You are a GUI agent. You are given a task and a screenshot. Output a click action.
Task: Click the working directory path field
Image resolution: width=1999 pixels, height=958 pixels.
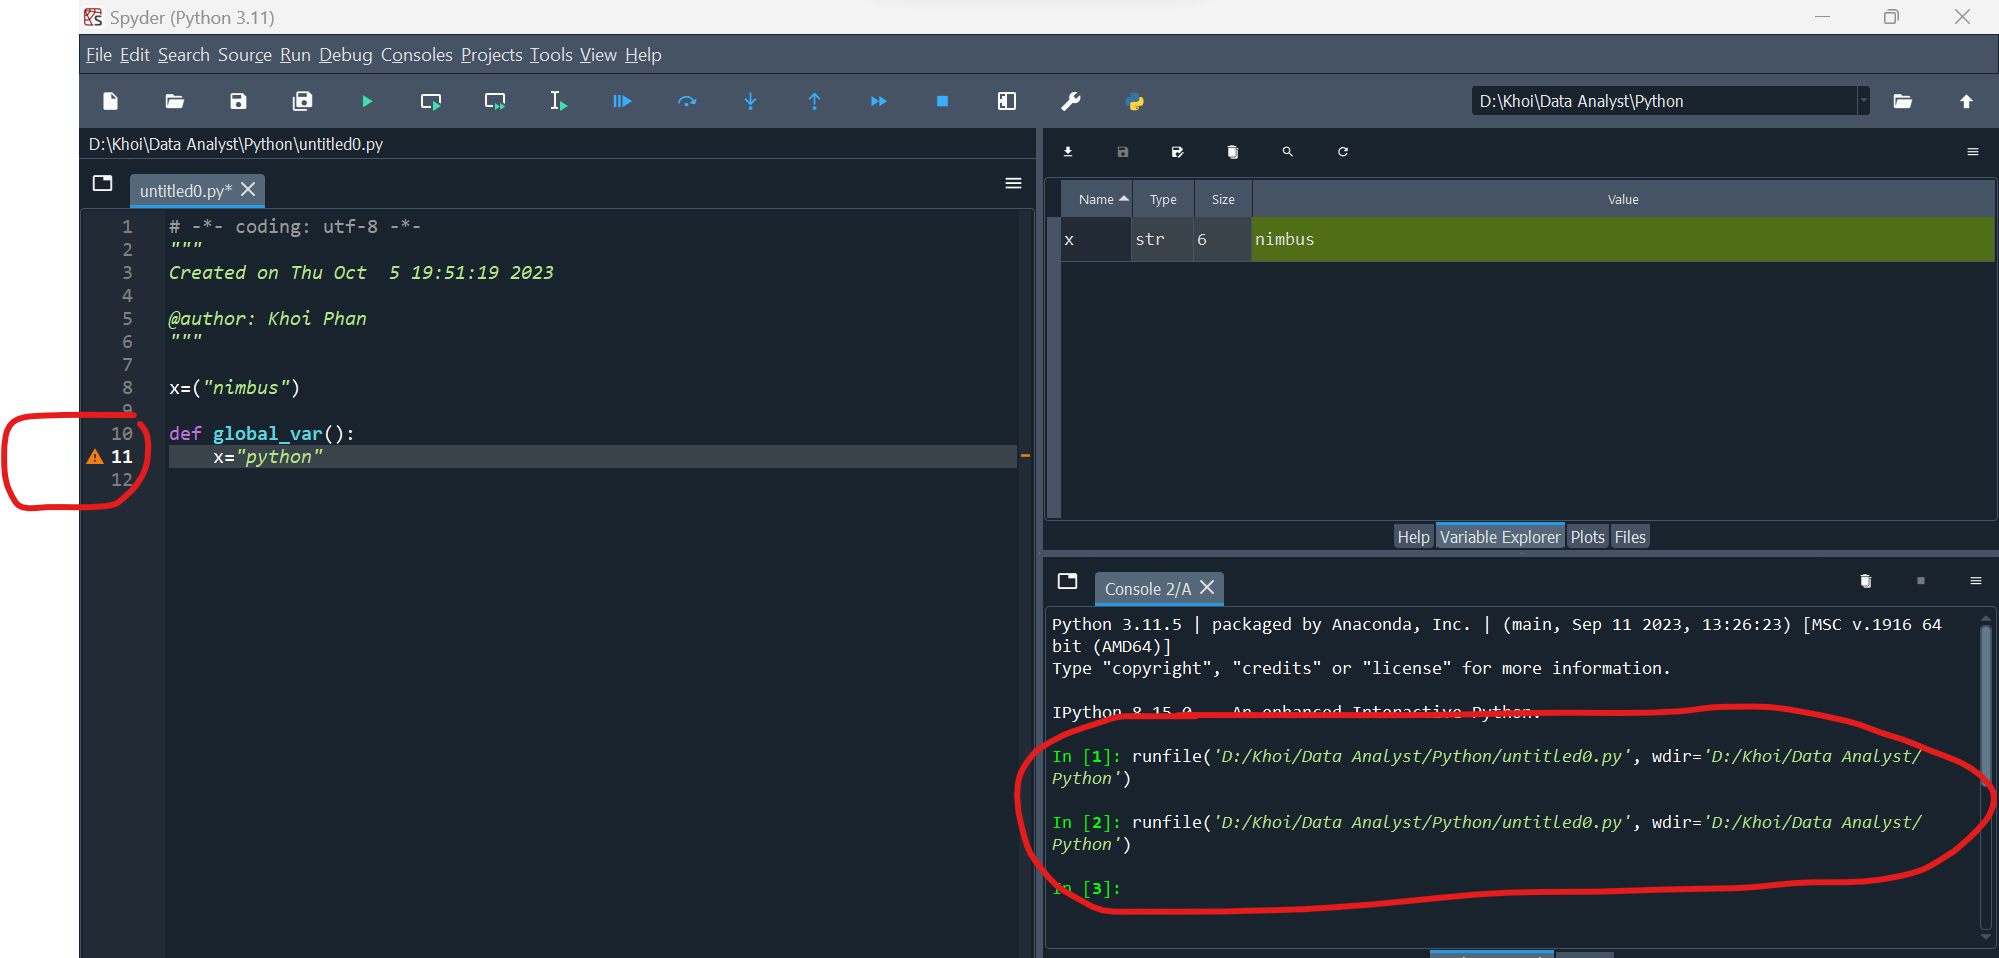(x=1664, y=101)
